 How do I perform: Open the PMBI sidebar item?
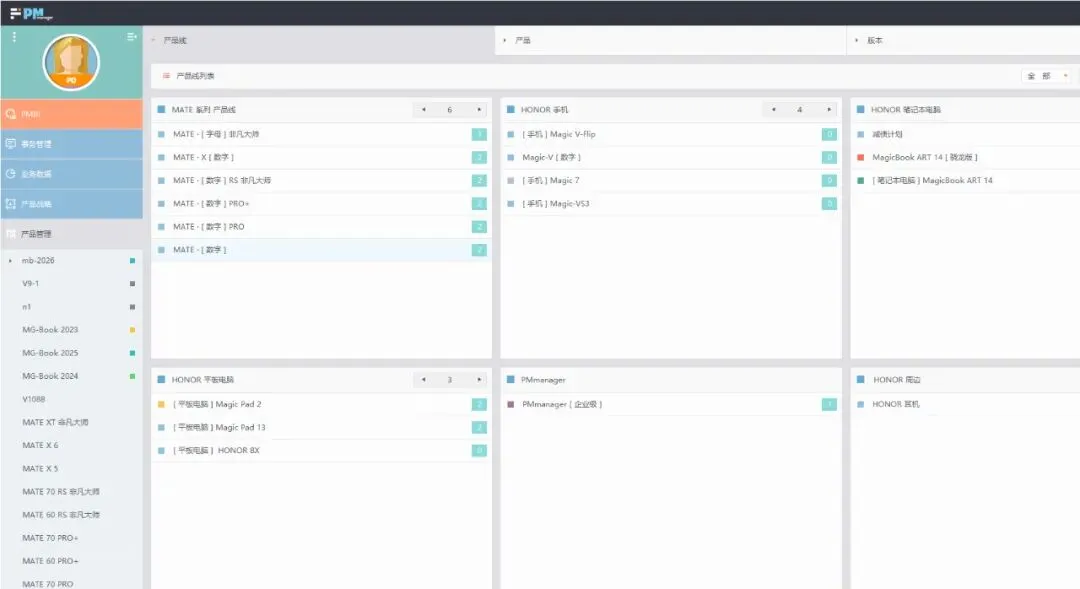pyautogui.click(x=72, y=114)
